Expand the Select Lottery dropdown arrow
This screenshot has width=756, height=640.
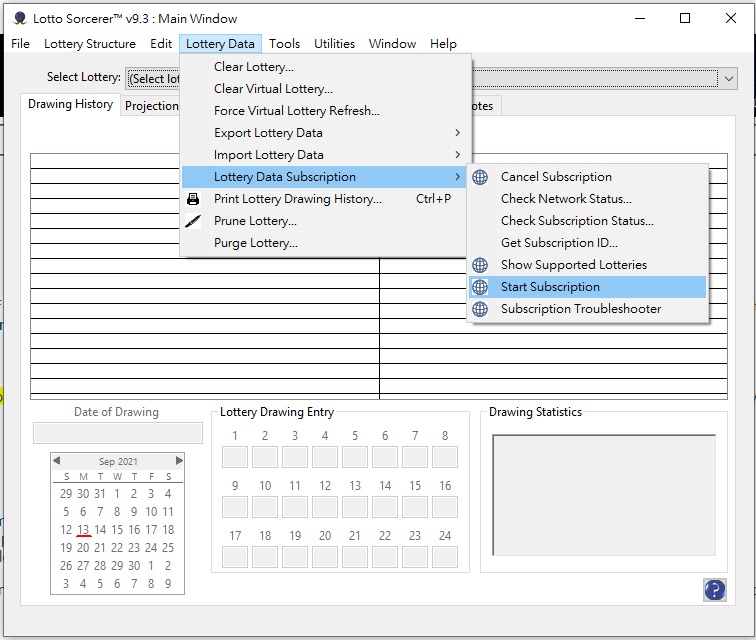[728, 78]
